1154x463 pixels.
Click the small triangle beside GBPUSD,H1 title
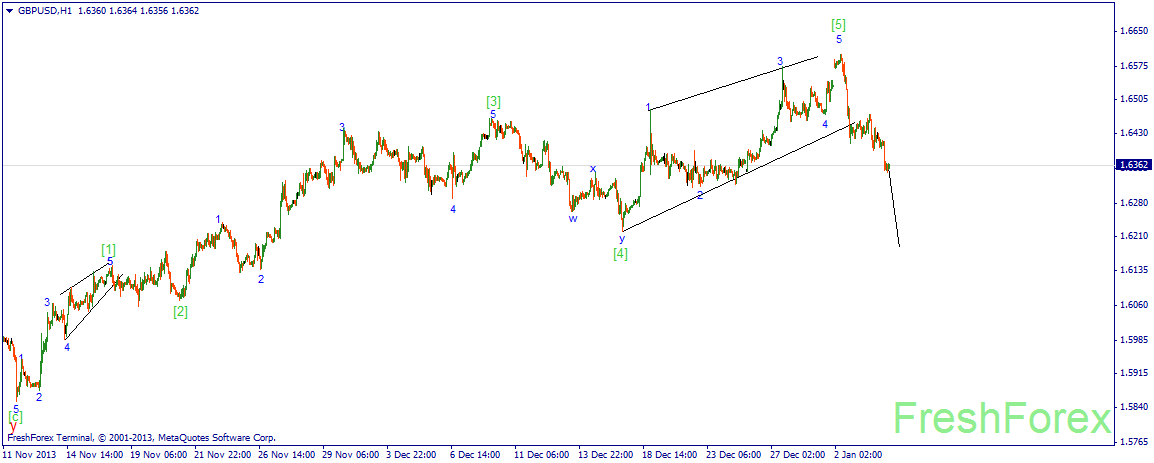6,11
